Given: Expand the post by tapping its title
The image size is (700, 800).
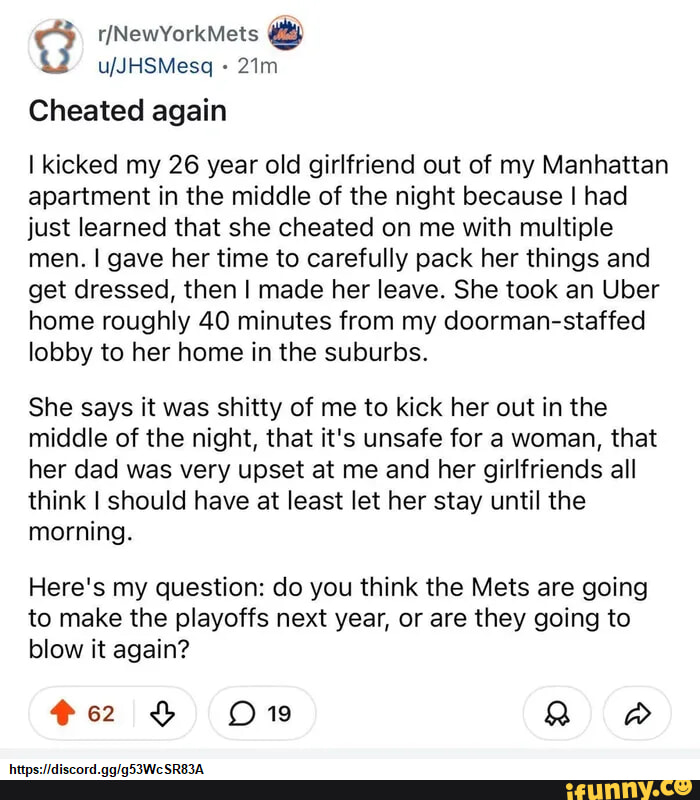Looking at the screenshot, I should [x=126, y=111].
